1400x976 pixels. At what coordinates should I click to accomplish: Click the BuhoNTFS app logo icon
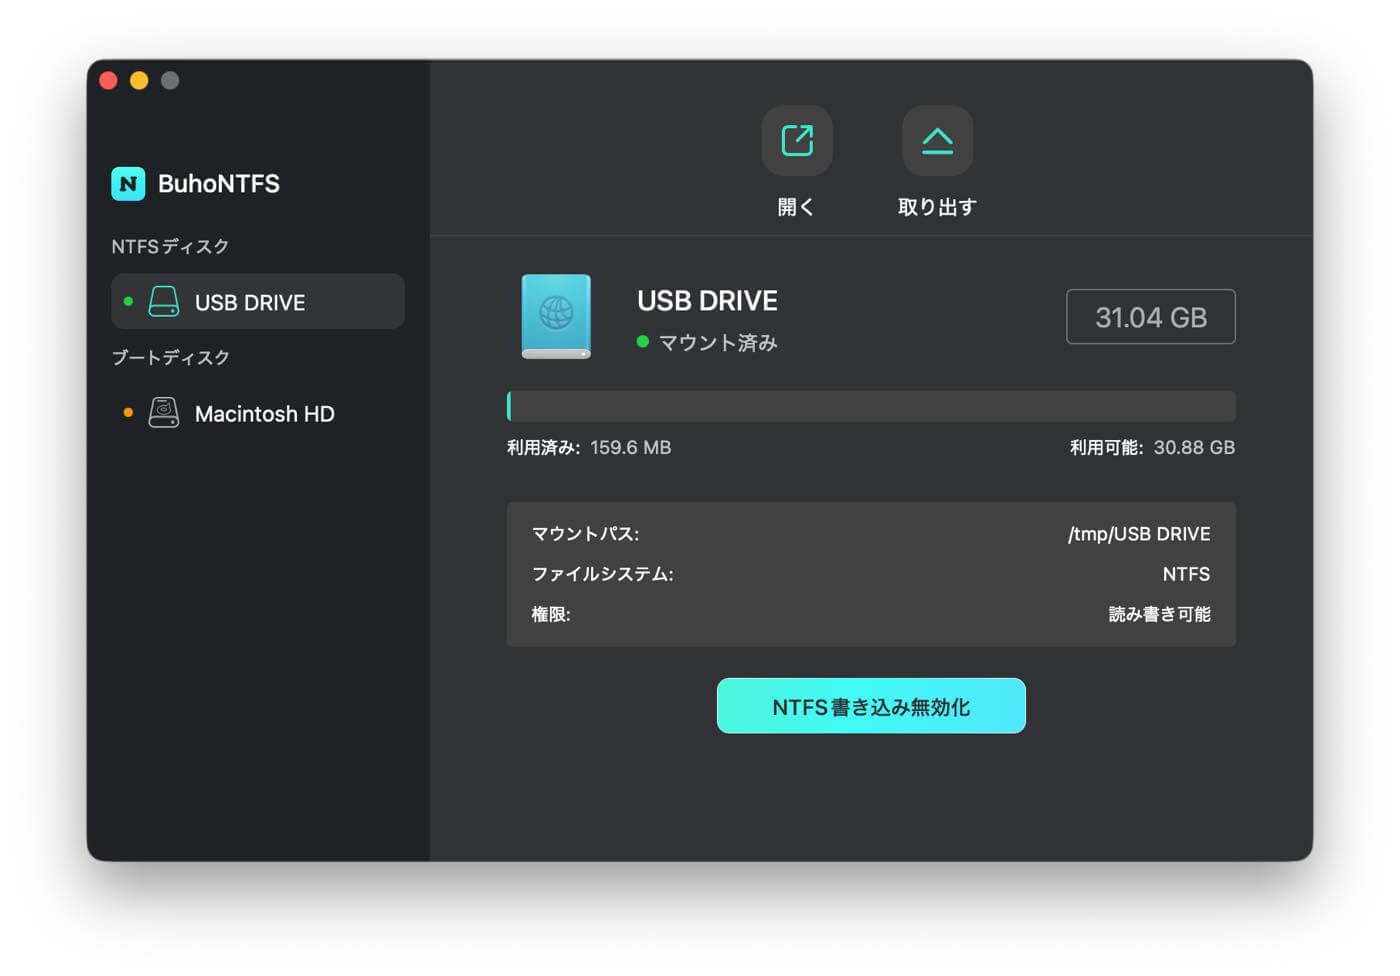coord(127,184)
